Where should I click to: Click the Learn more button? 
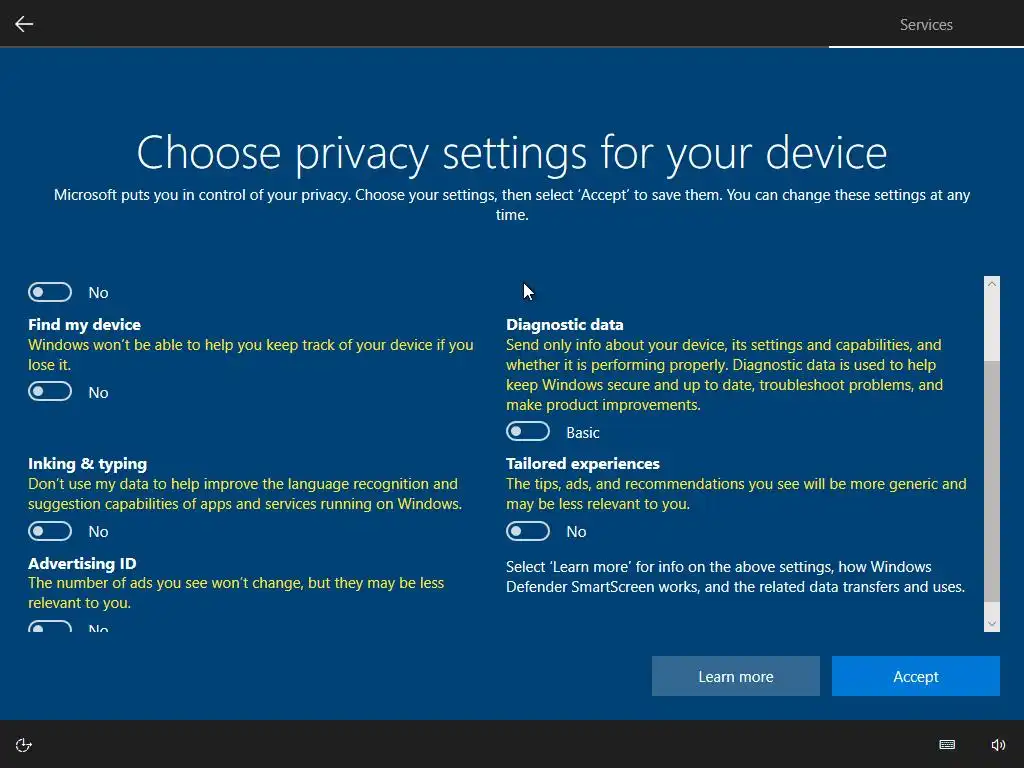click(x=735, y=676)
